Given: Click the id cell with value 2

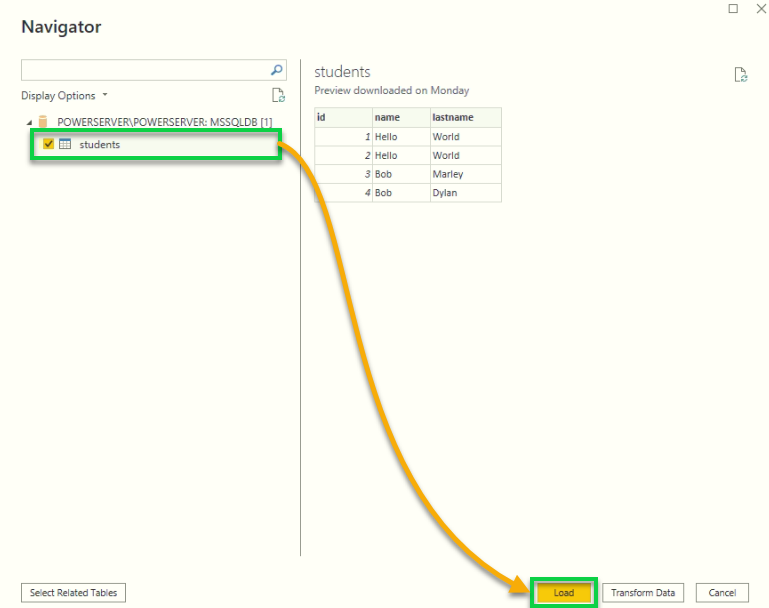Looking at the screenshot, I should (x=343, y=155).
